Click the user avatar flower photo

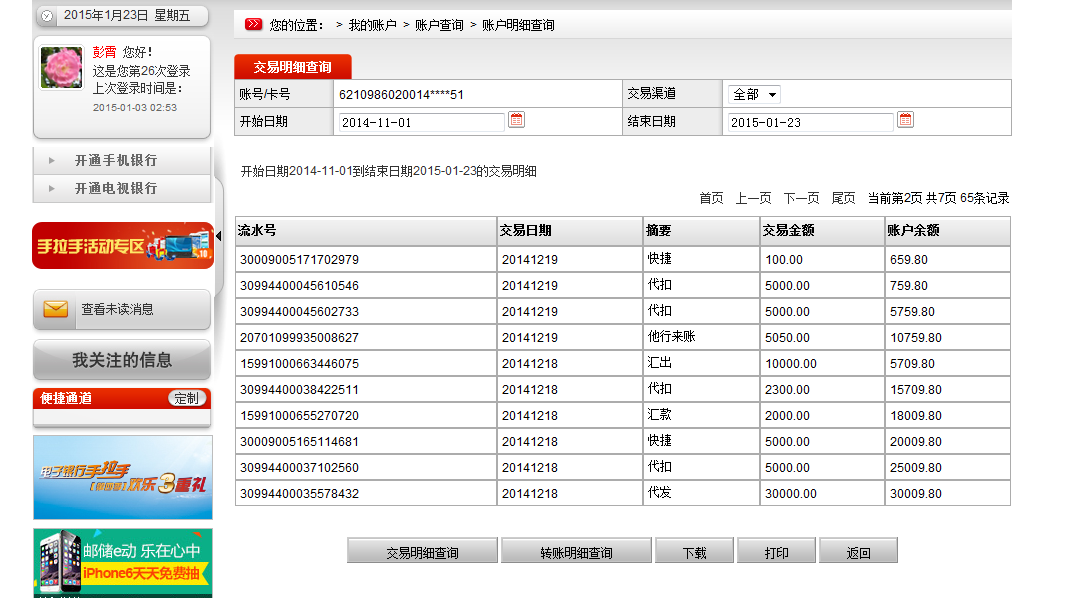(61, 67)
